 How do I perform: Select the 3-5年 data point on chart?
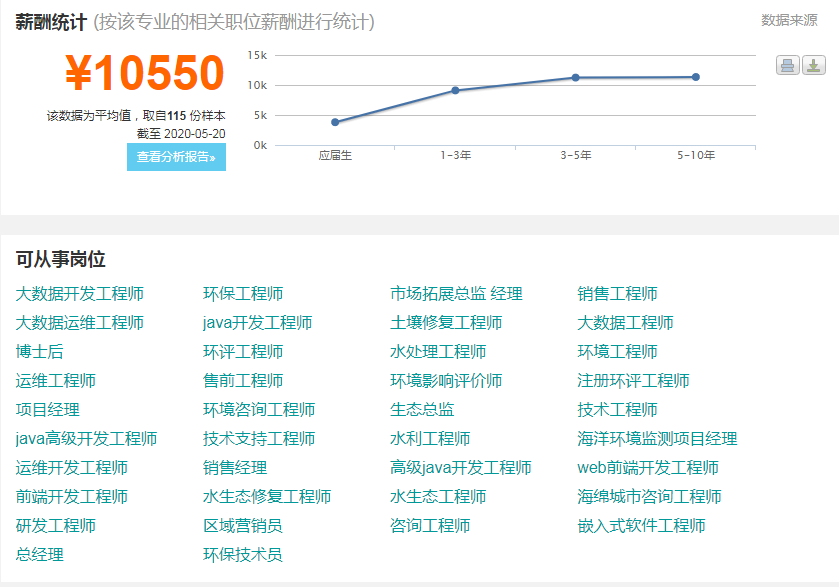pos(576,78)
